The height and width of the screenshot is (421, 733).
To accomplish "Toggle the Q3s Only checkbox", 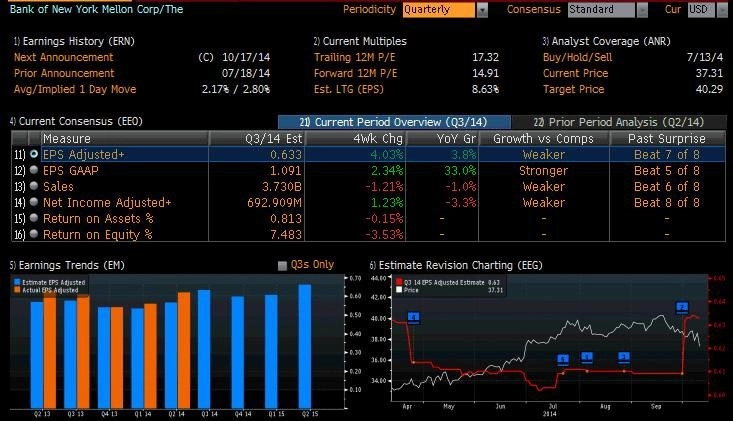I will point(282,266).
